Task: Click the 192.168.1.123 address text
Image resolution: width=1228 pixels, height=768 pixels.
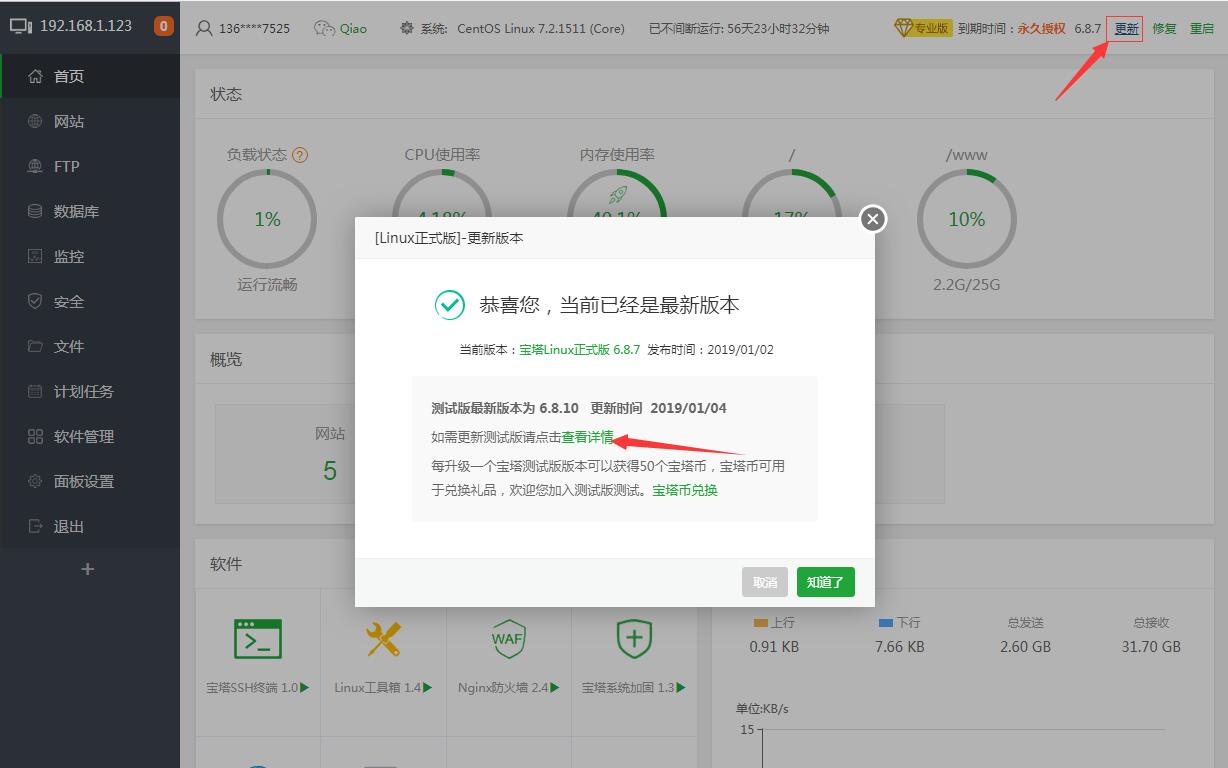Action: [x=86, y=26]
